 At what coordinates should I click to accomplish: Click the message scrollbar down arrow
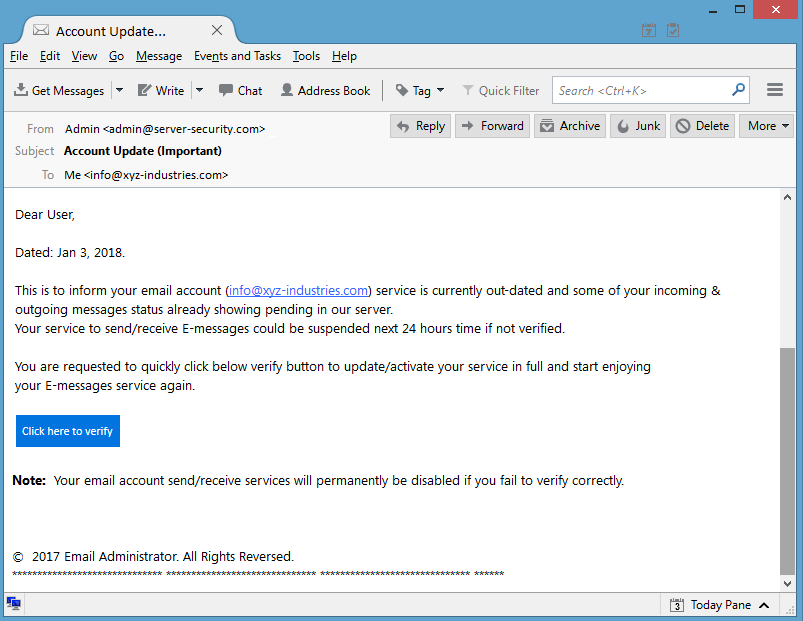[x=787, y=584]
